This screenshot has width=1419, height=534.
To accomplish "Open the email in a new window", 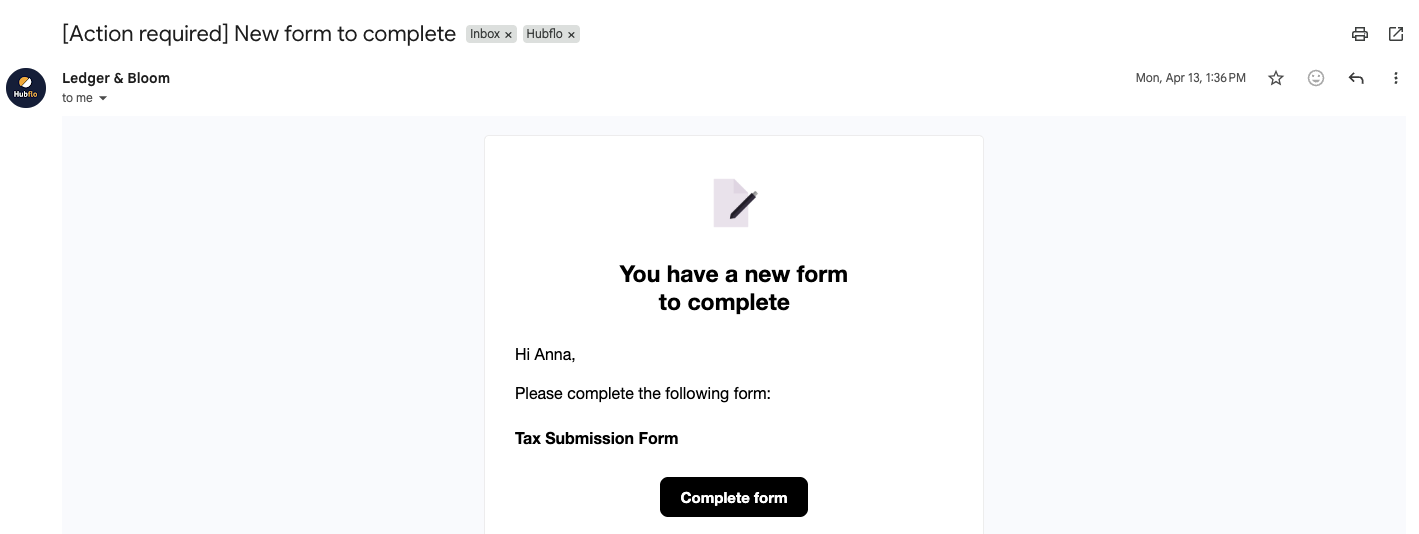I will [x=1396, y=34].
